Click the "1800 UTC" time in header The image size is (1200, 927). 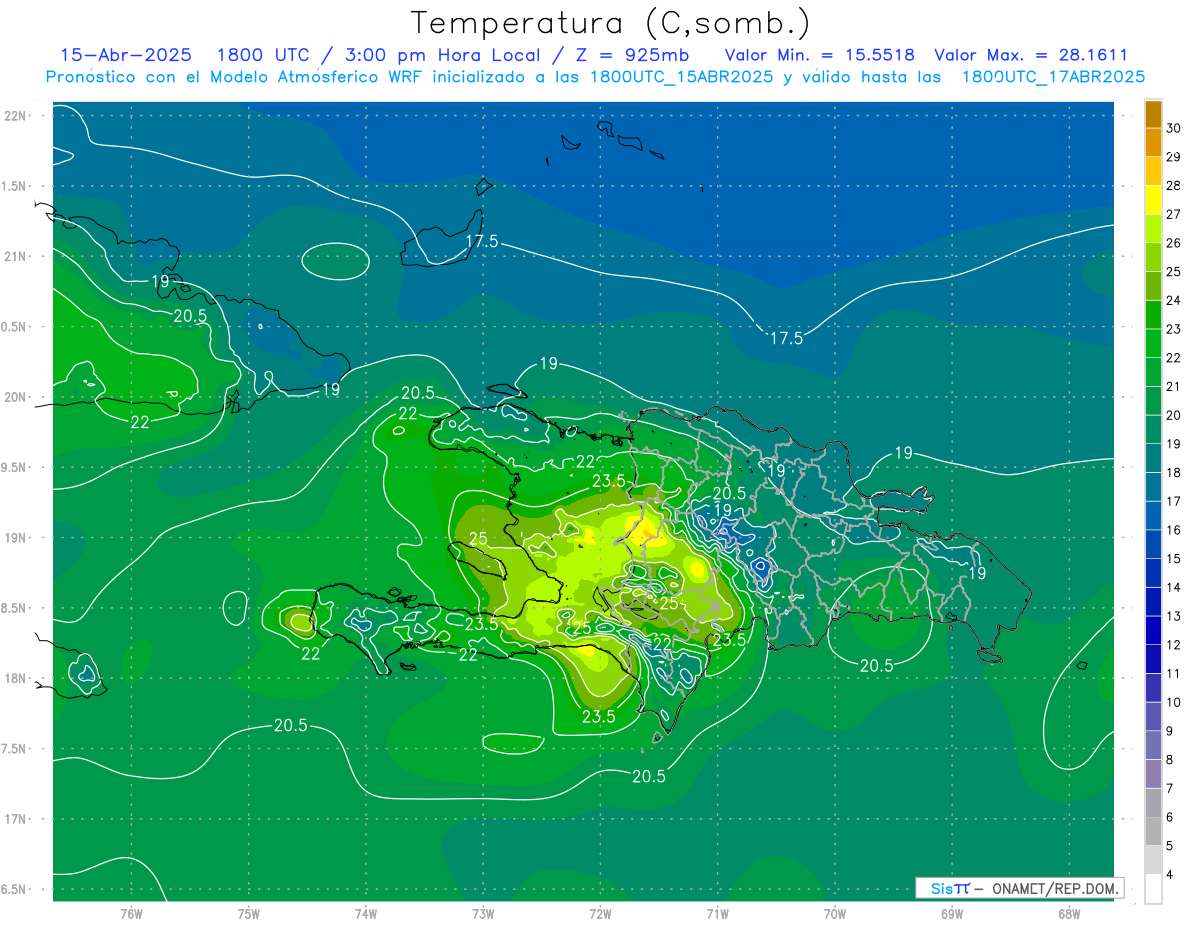(x=263, y=55)
